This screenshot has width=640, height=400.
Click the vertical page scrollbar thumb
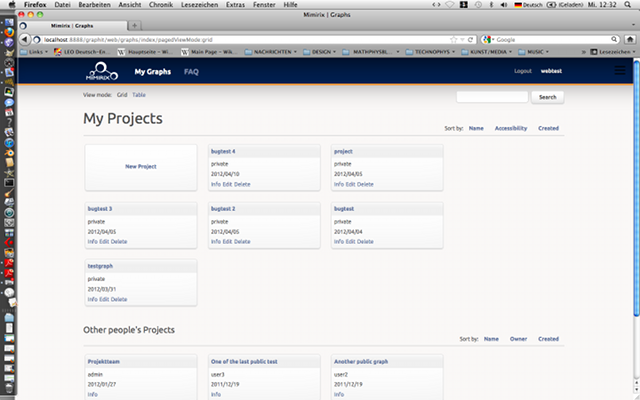pos(636,187)
